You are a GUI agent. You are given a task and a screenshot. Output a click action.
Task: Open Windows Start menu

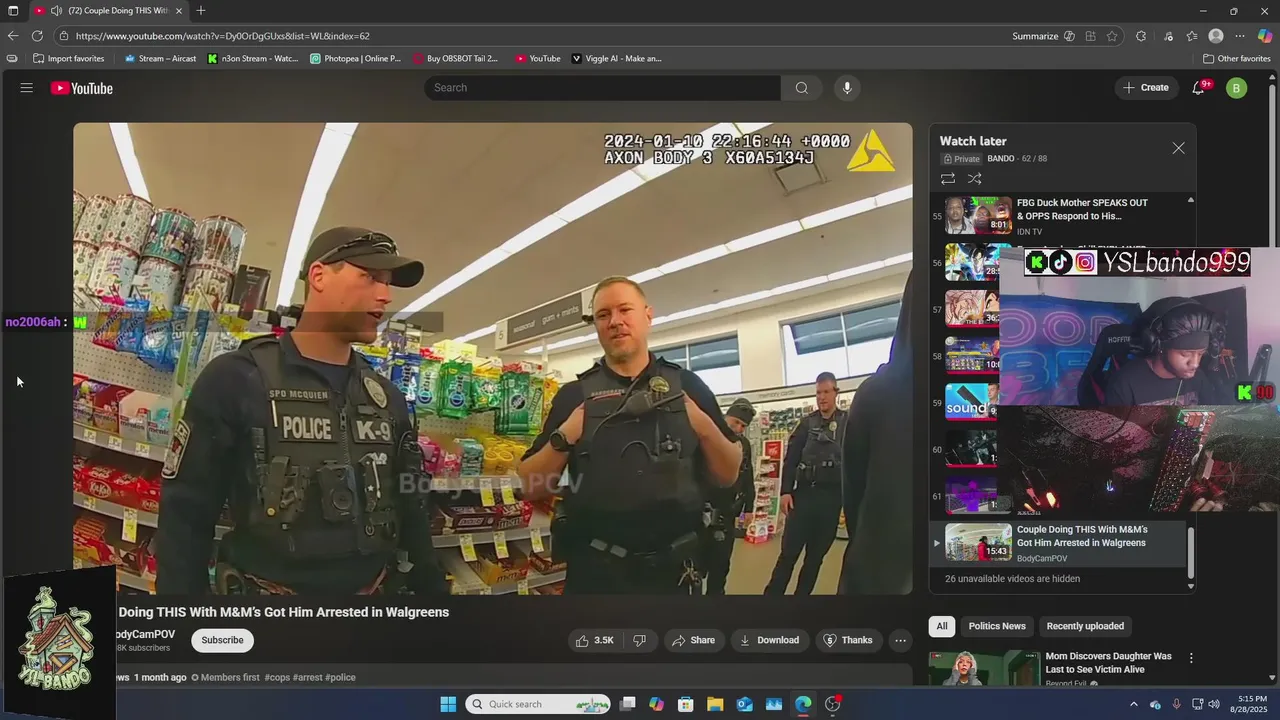click(x=448, y=704)
